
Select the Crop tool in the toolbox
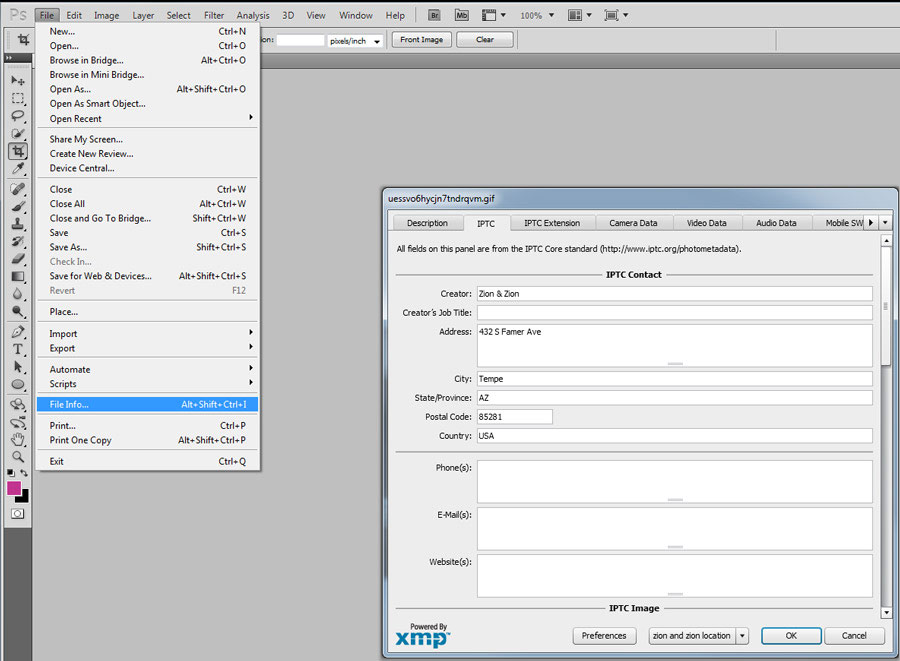pyautogui.click(x=18, y=151)
